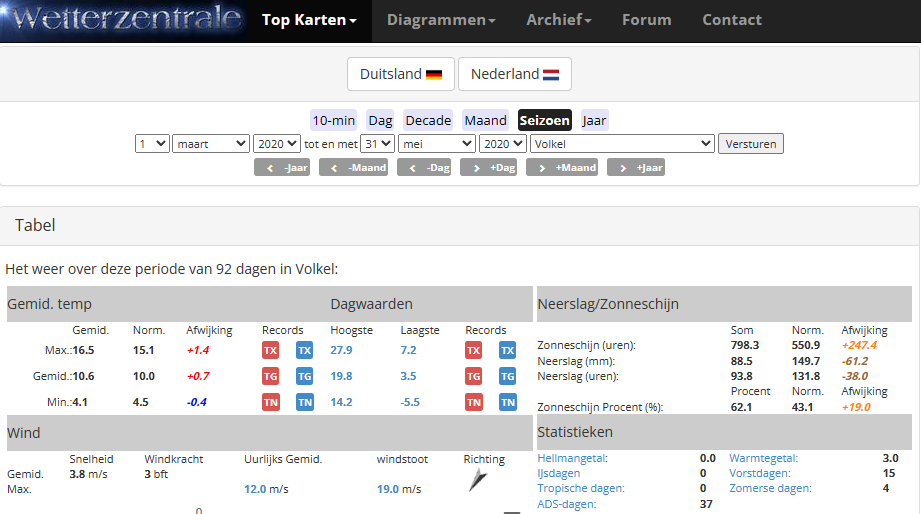Step back one day using -Dag
This screenshot has width=921, height=514.
click(x=424, y=167)
